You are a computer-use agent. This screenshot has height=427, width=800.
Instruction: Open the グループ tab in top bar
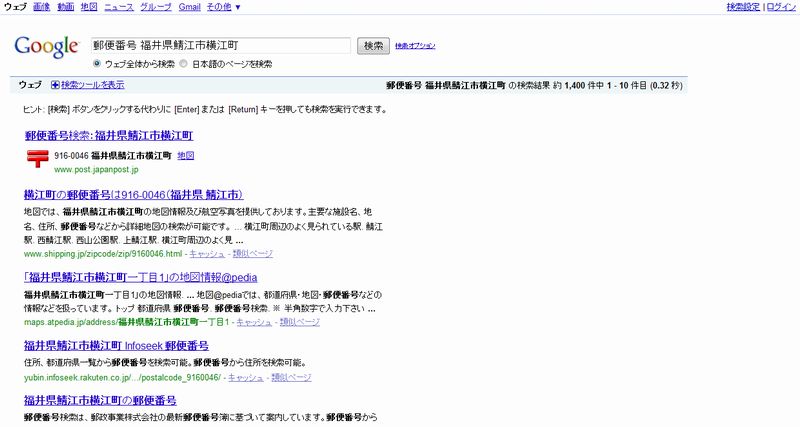coord(156,7)
